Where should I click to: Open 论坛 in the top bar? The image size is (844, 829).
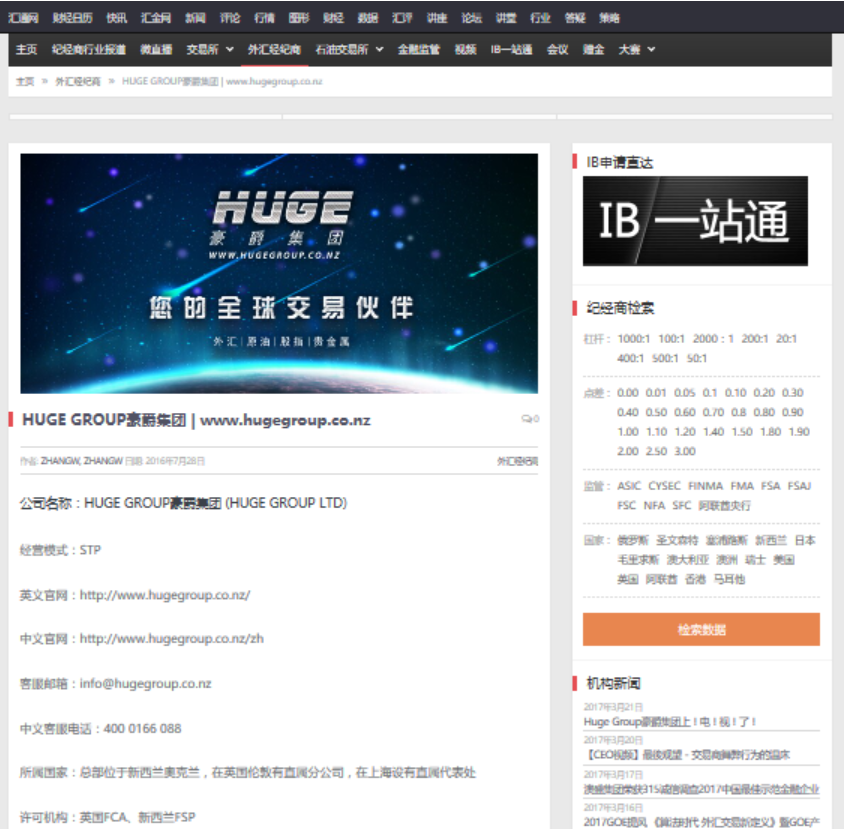click(x=472, y=18)
